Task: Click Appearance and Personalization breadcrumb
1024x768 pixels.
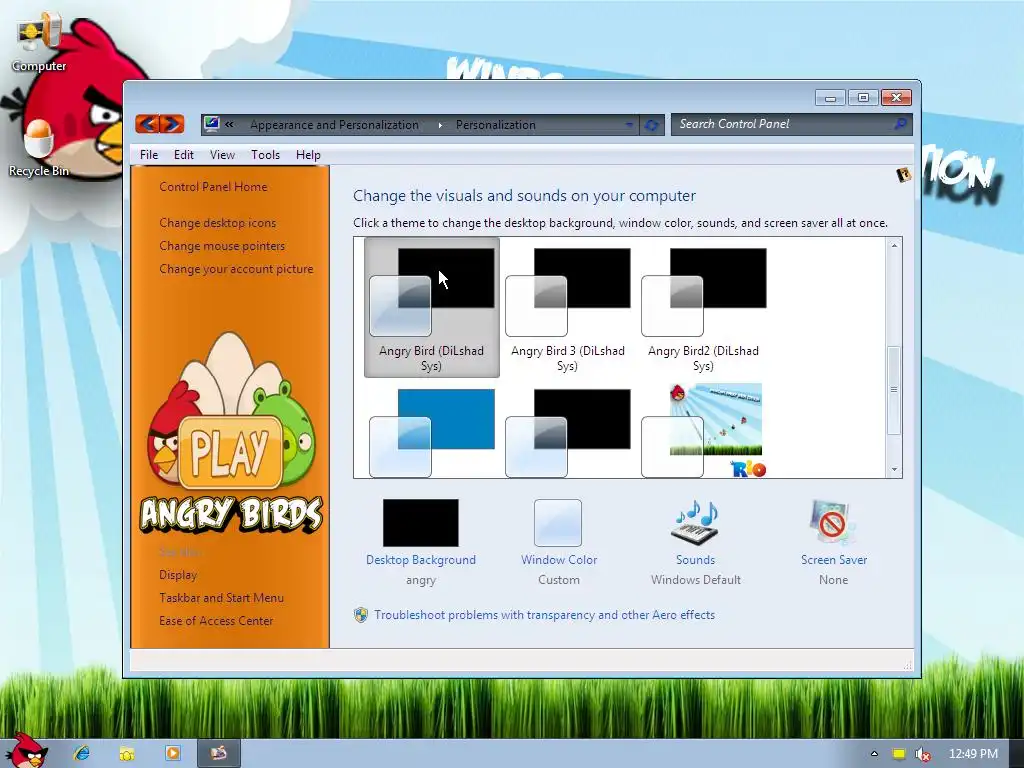Action: pos(334,125)
